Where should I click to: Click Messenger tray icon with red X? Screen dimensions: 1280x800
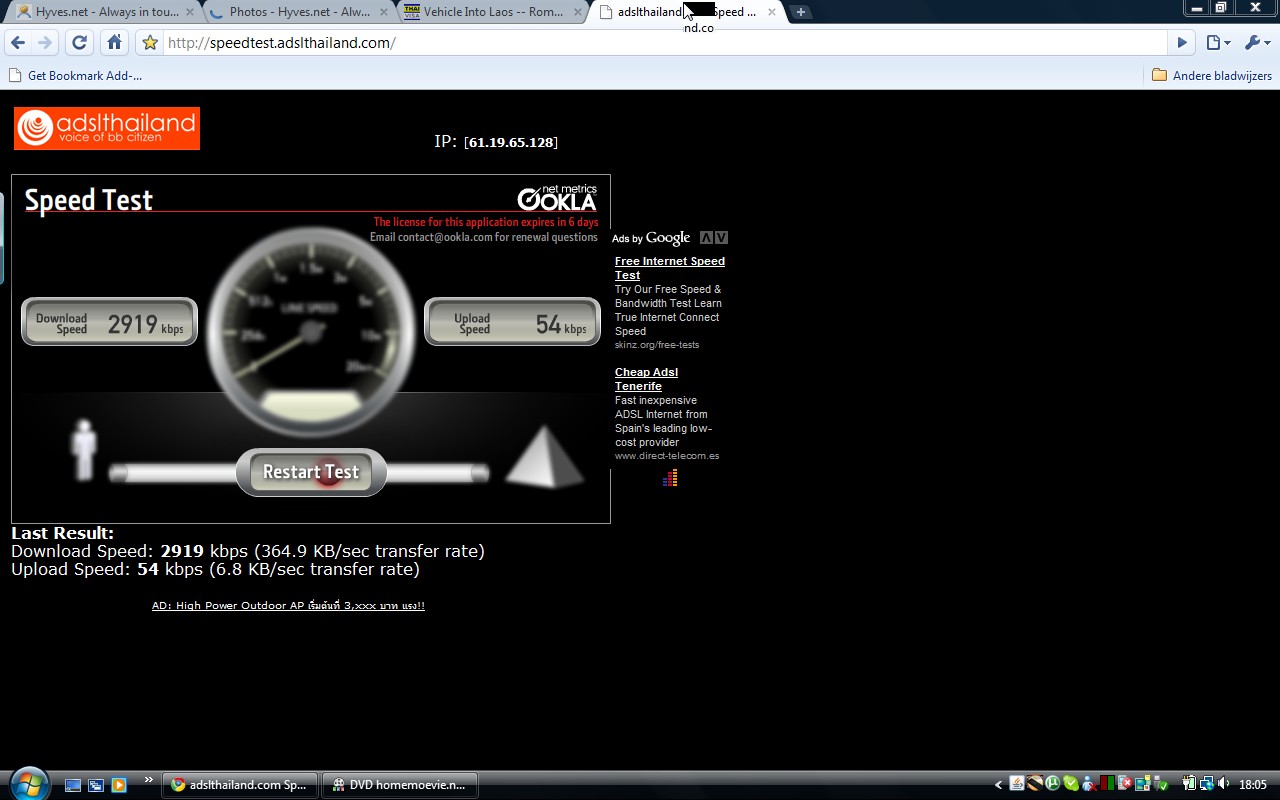(1089, 783)
